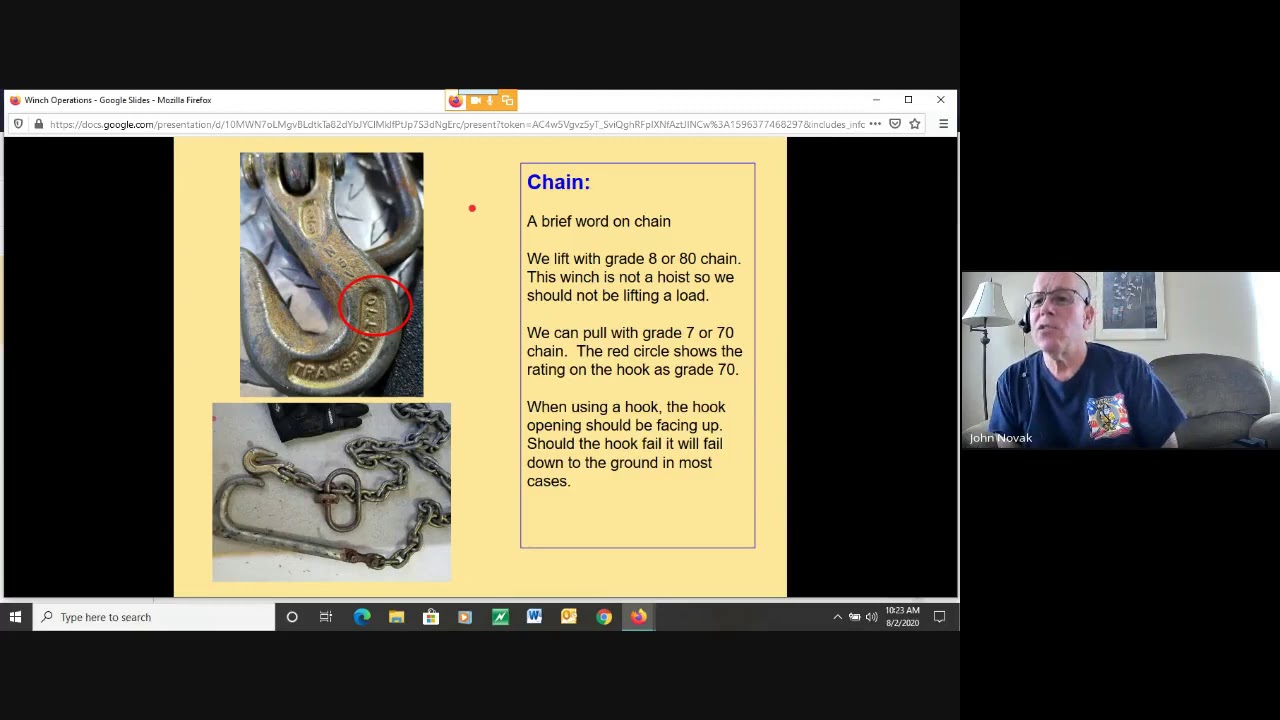Open the Action Center notifications icon

(939, 617)
